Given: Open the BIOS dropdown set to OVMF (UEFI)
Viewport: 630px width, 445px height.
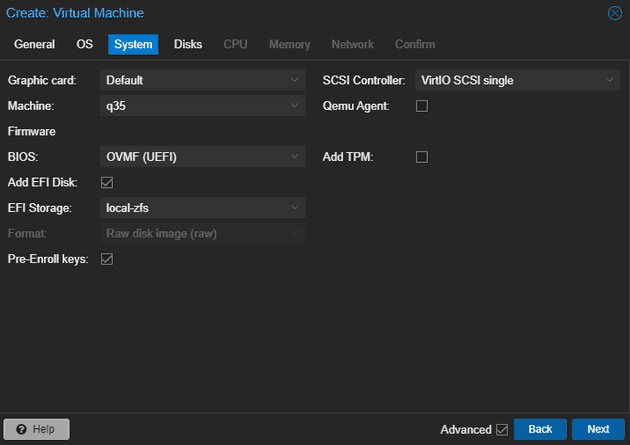Looking at the screenshot, I should pyautogui.click(x=202, y=157).
